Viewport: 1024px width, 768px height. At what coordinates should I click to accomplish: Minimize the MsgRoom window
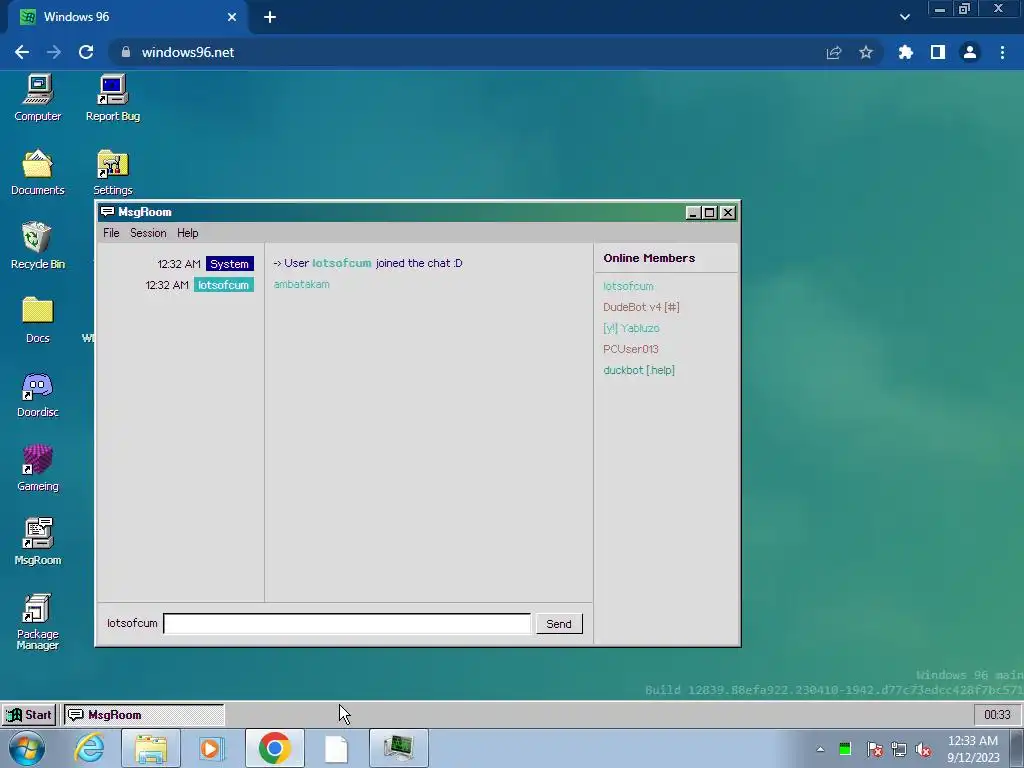694,212
